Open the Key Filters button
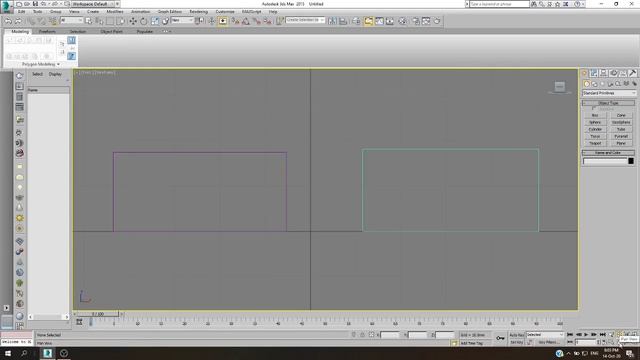This screenshot has height=360, width=640. click(548, 342)
